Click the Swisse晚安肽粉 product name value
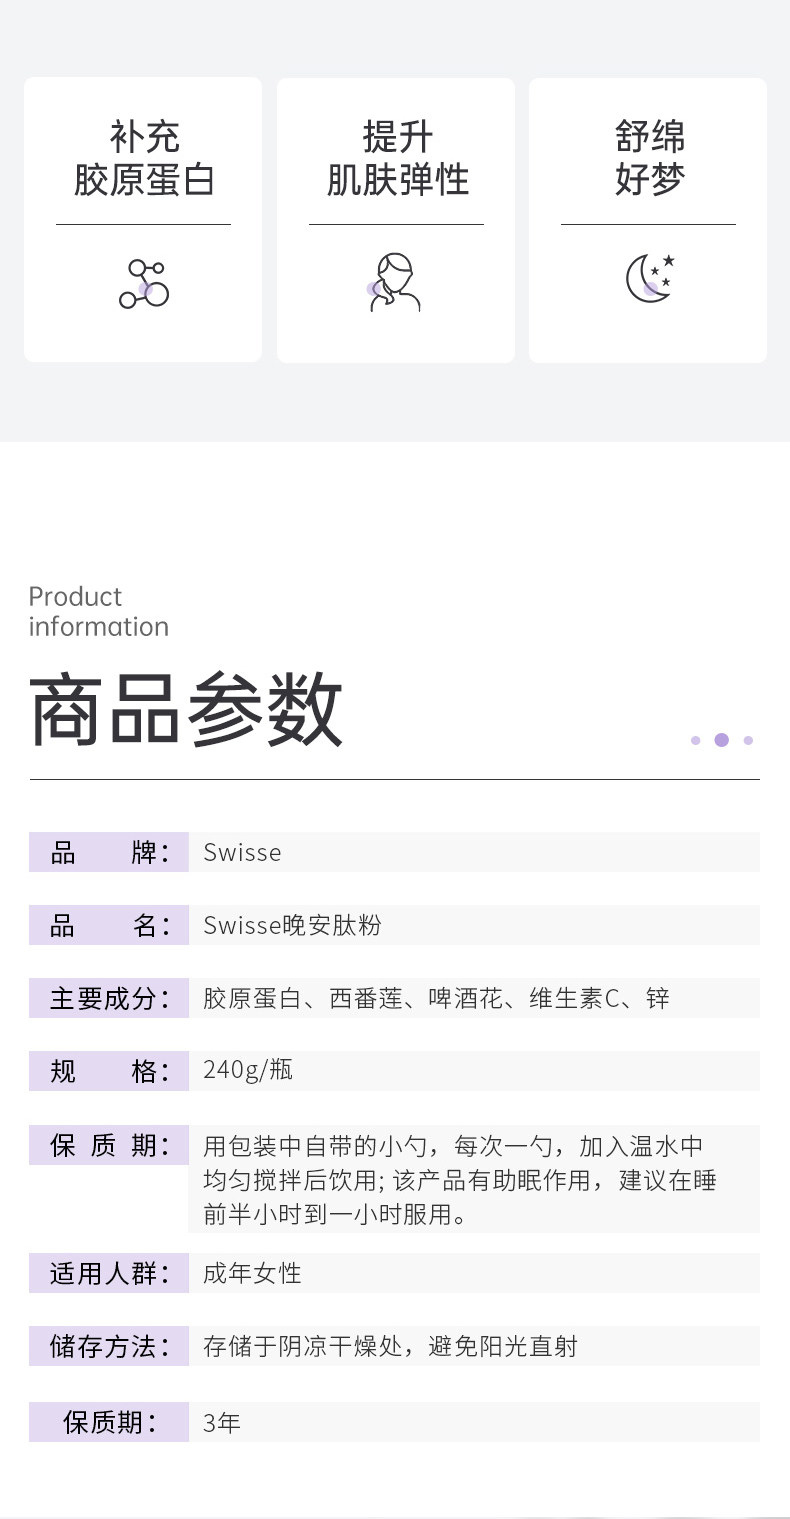Viewport: 790px width, 1519px height. 292,926
